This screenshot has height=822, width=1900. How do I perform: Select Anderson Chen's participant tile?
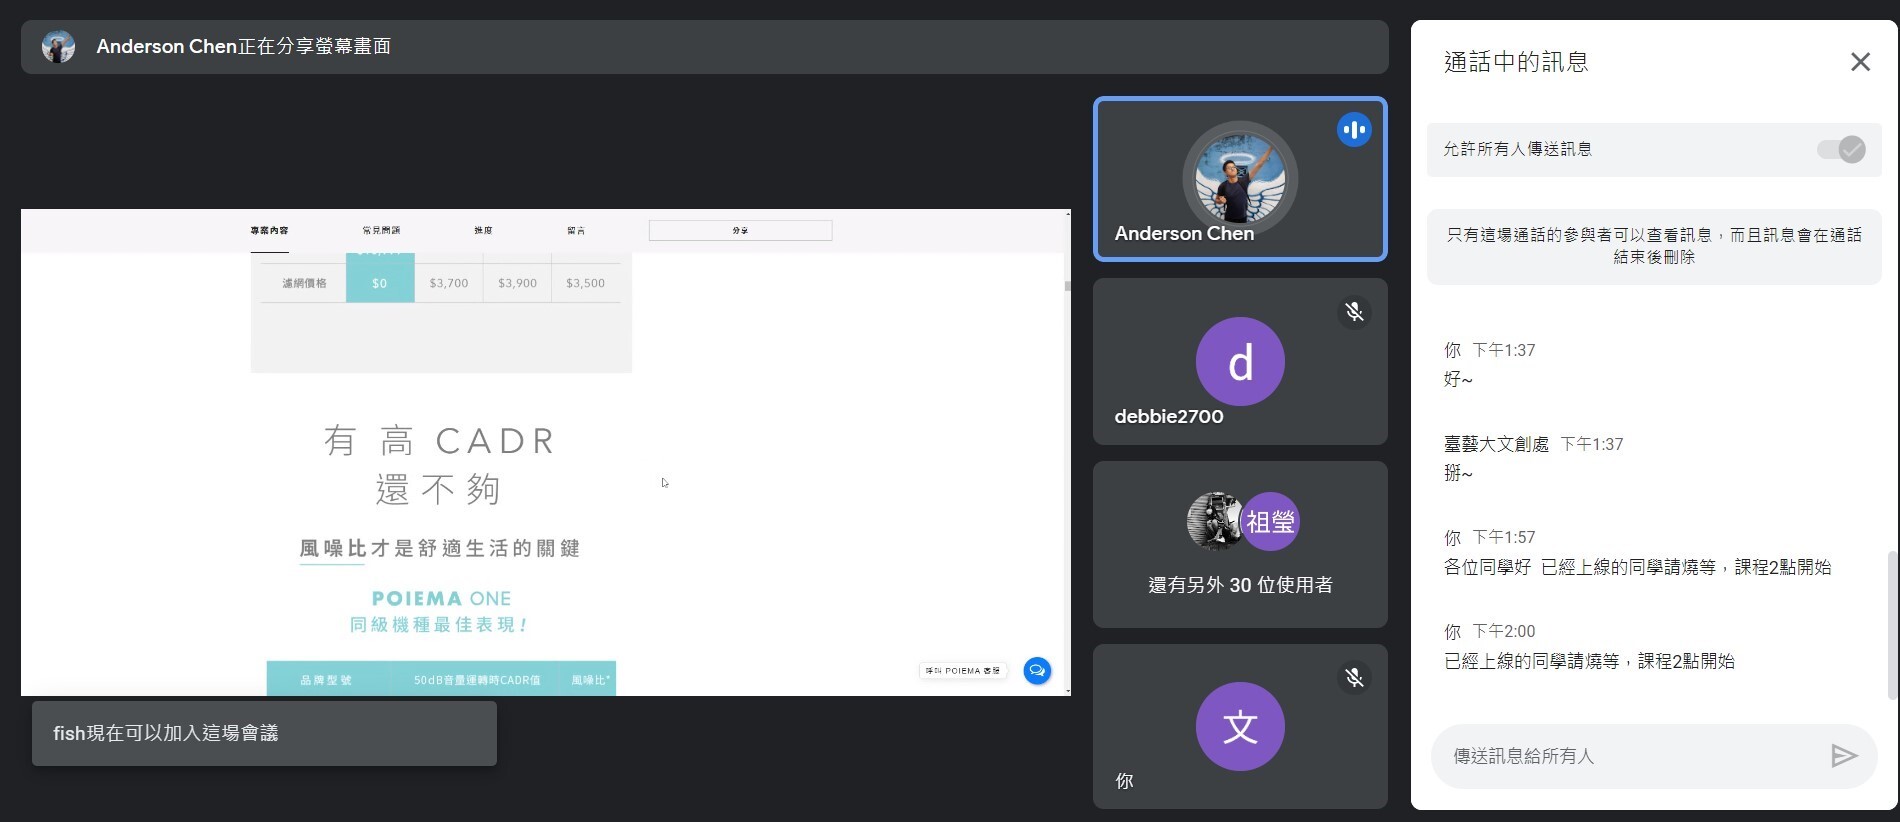click(x=1240, y=179)
